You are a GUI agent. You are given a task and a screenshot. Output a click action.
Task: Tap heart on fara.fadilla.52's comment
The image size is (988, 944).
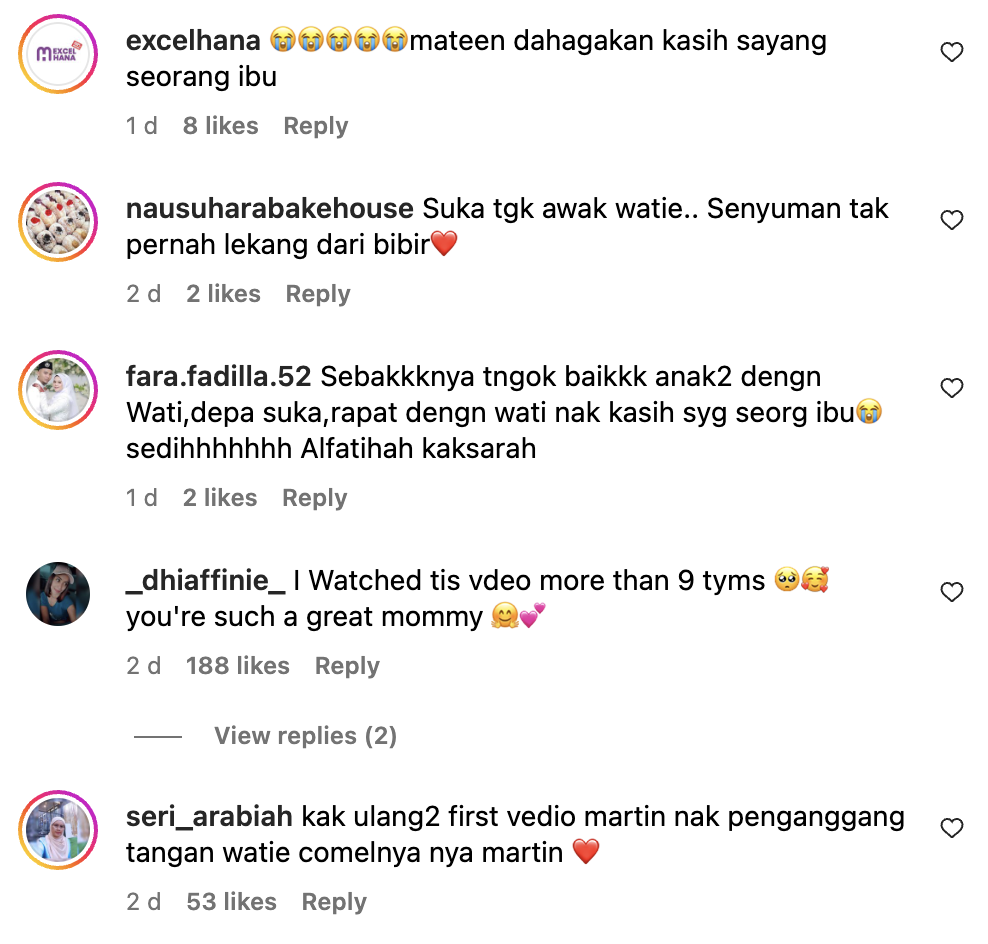[x=951, y=388]
